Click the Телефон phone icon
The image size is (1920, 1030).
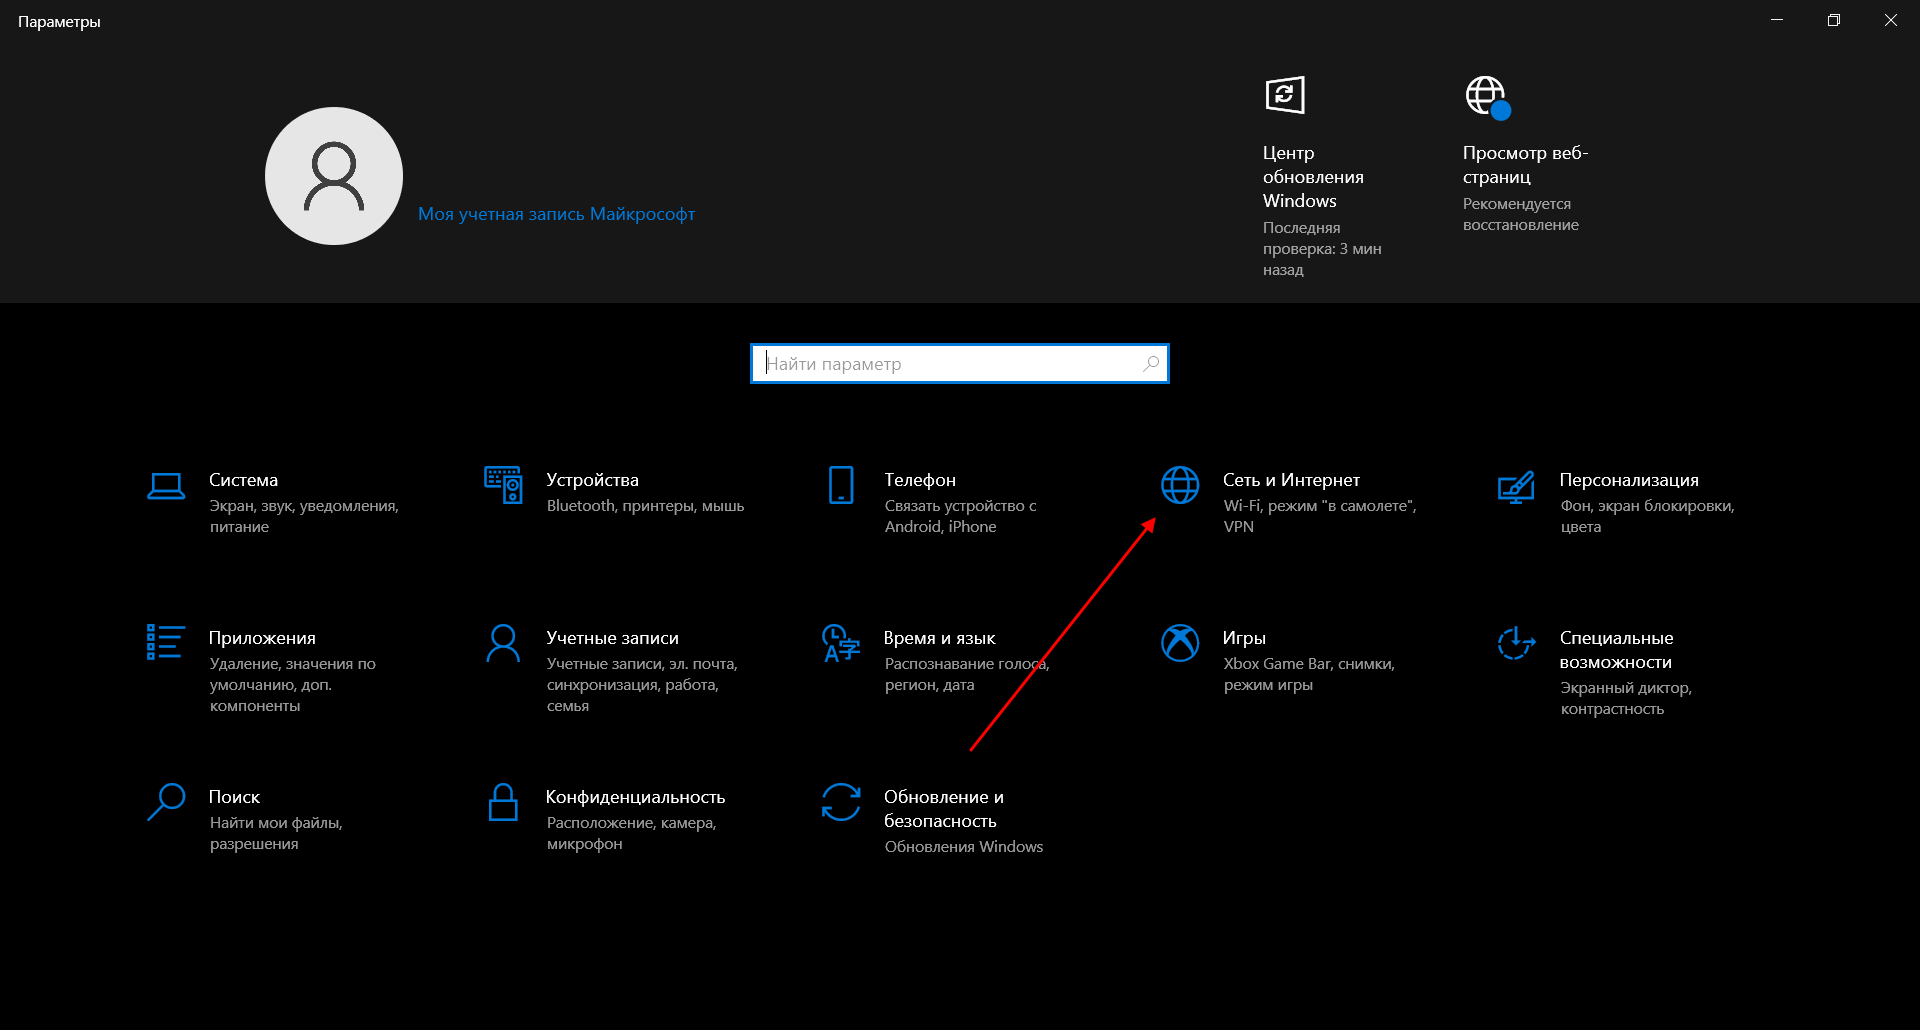click(x=841, y=485)
